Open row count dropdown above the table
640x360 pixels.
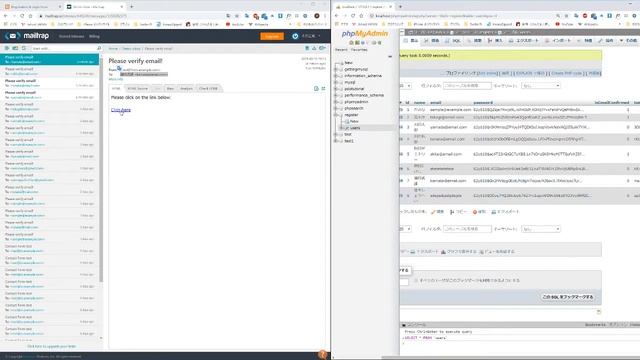click(405, 86)
